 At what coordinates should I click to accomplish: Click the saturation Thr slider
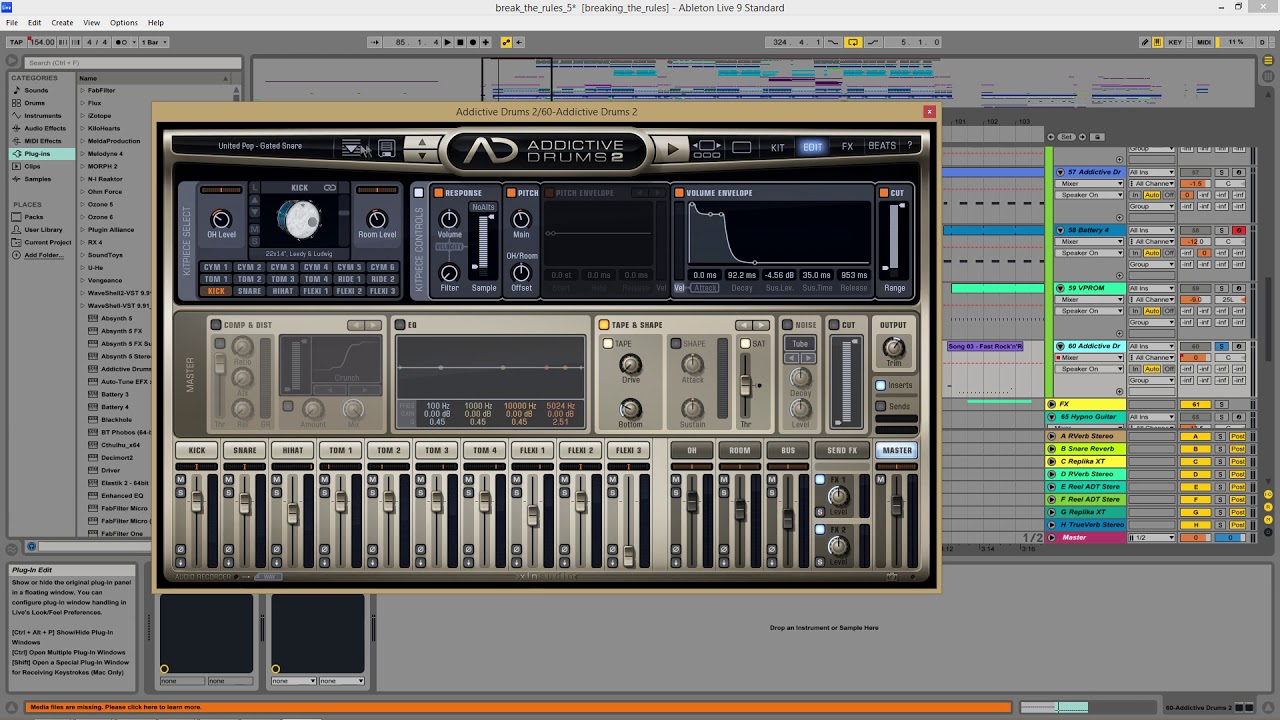745,386
